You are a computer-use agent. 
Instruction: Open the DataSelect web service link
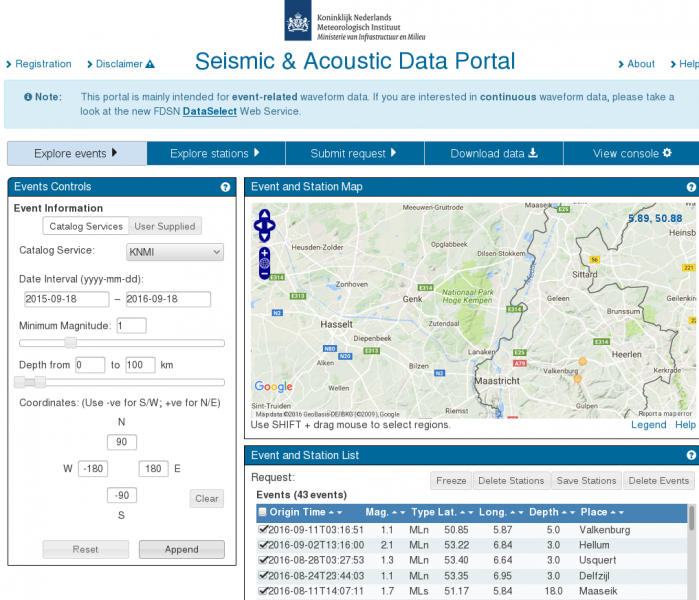click(208, 111)
